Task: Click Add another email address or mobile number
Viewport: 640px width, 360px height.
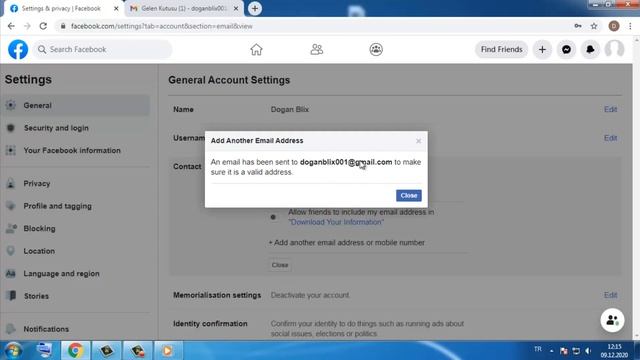Action: pos(347,242)
